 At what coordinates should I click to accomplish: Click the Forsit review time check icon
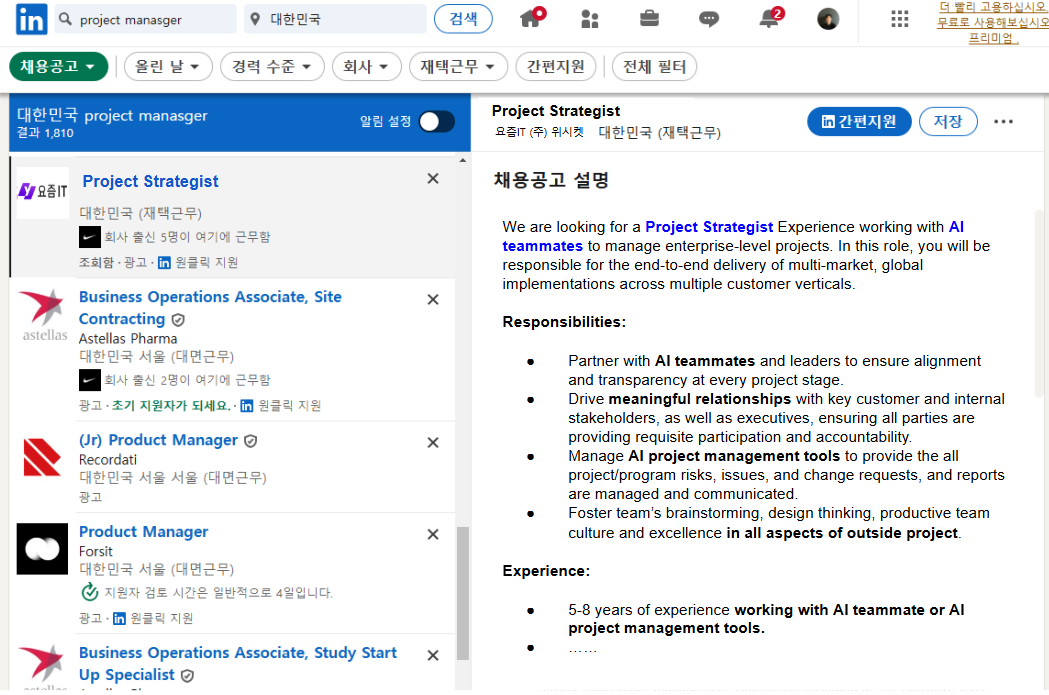pos(90,592)
